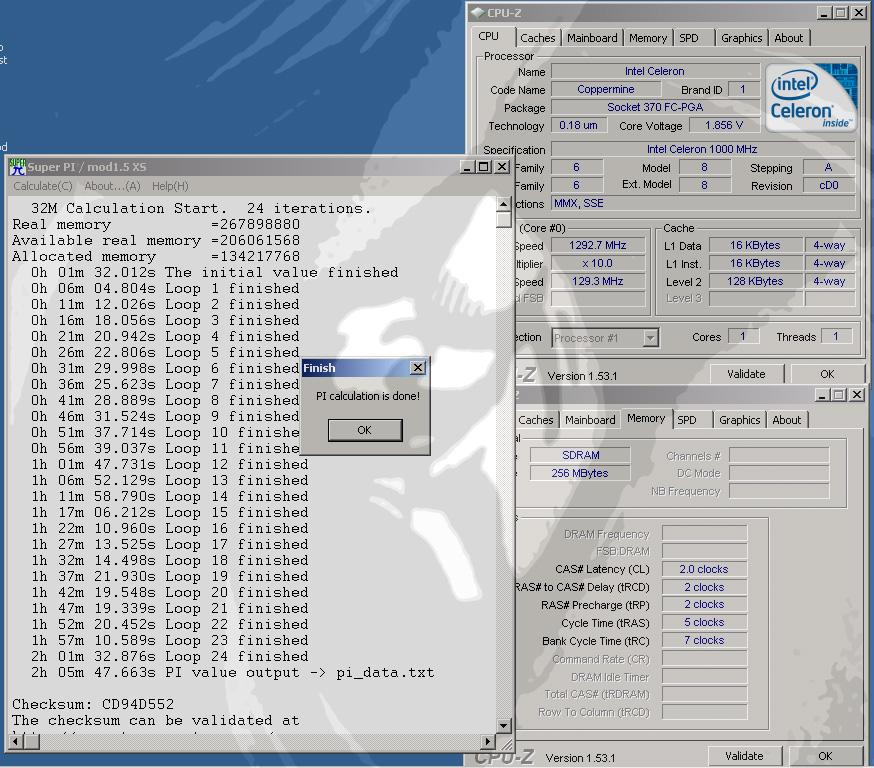The image size is (874, 768).
Task: Select CPU tab in top CPU-Z window
Action: (x=489, y=36)
